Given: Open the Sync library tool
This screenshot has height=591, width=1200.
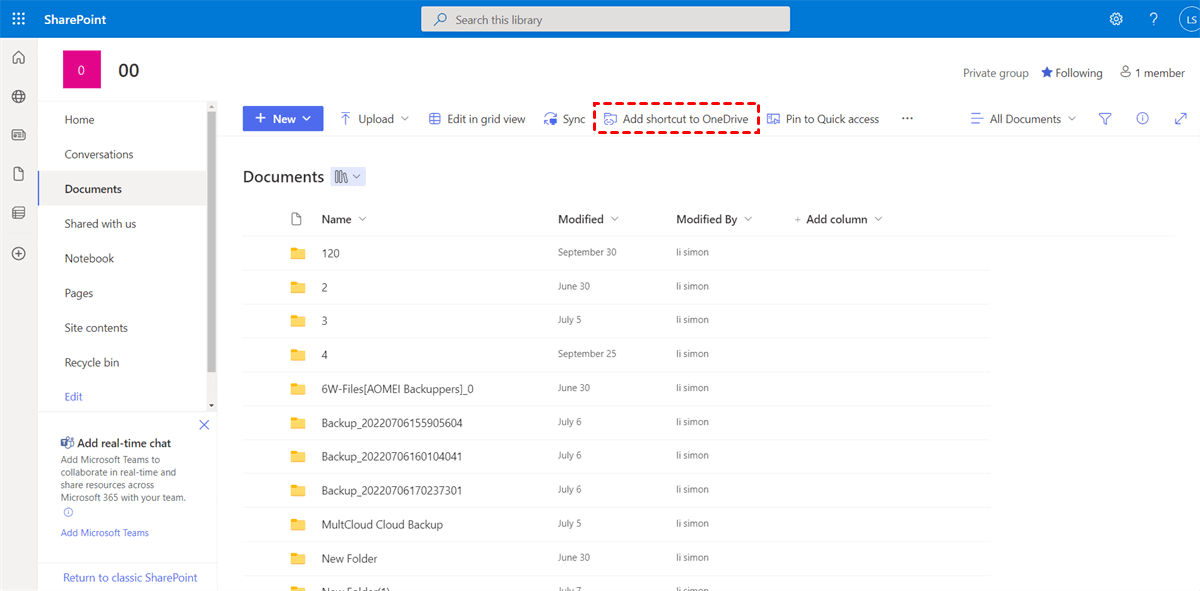Looking at the screenshot, I should 564,118.
